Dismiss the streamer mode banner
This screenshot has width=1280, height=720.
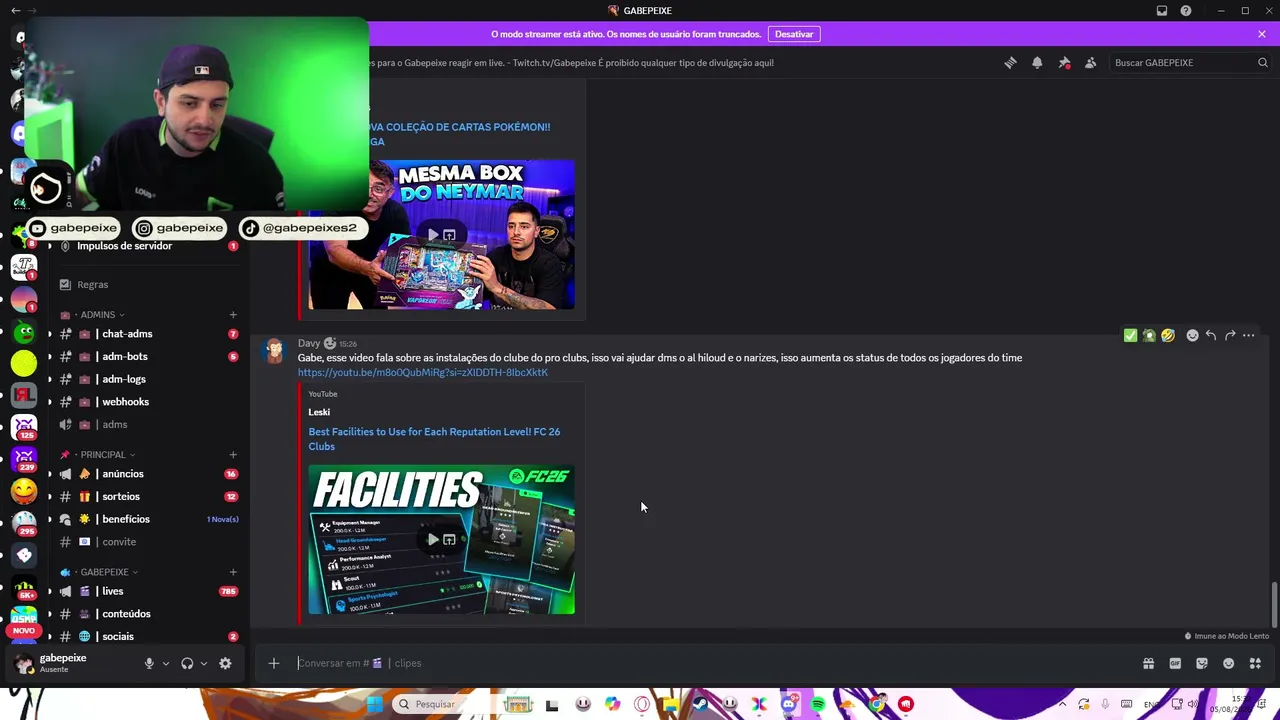coord(1262,34)
